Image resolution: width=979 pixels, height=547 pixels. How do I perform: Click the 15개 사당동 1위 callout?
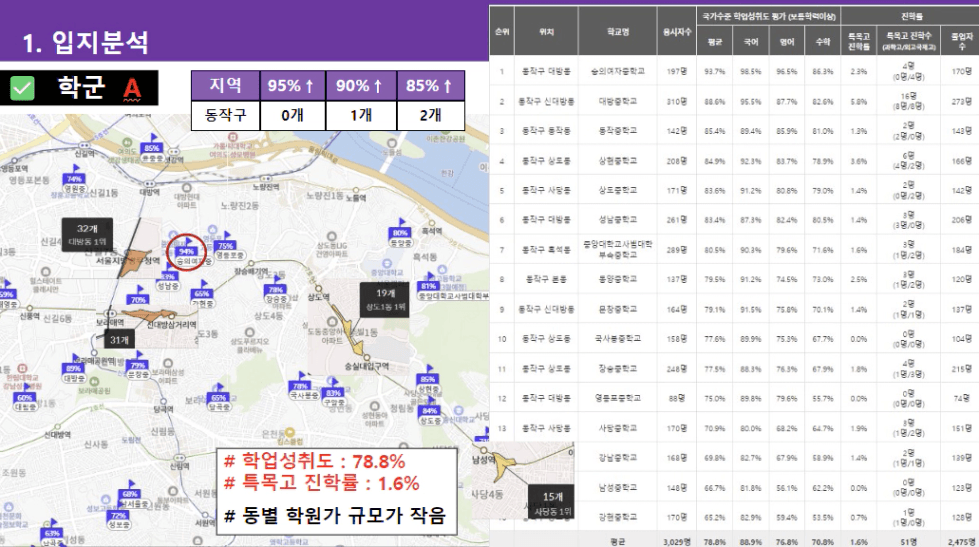tap(552, 504)
